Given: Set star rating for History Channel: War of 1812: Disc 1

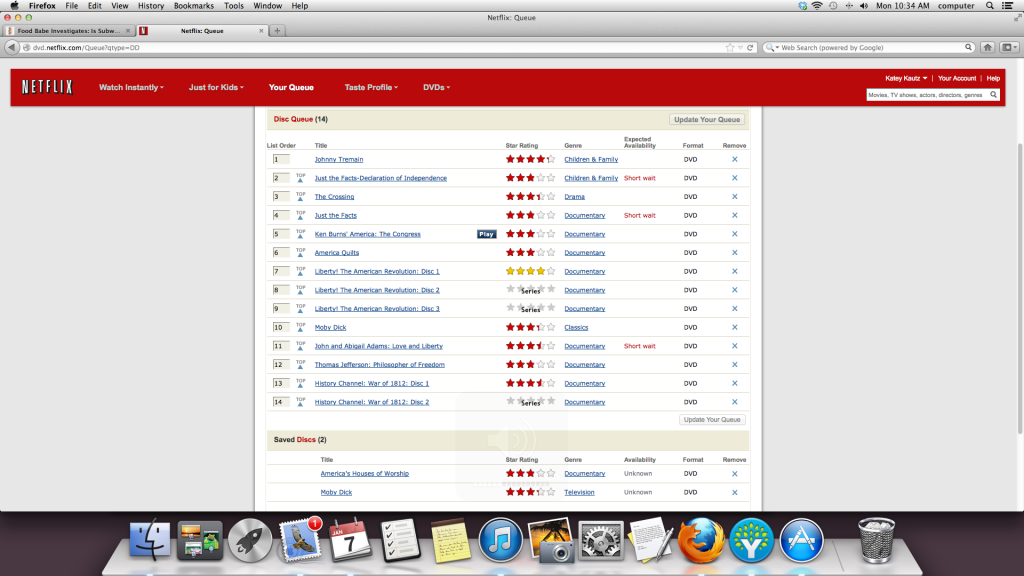Looking at the screenshot, I should [x=530, y=383].
